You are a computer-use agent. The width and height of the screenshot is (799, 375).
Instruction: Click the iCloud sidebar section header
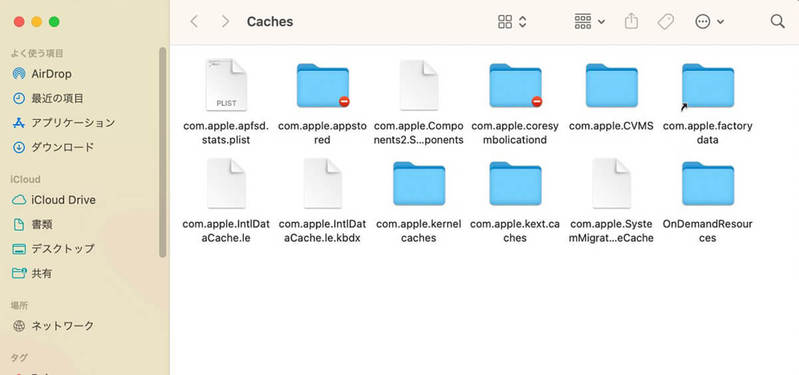[25, 179]
